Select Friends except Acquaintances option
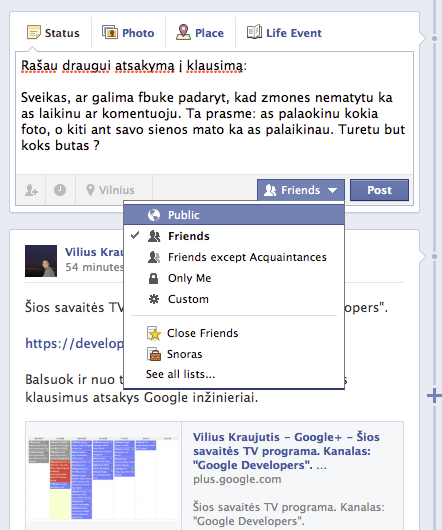Viewport: 442px width, 530px height. point(234,257)
